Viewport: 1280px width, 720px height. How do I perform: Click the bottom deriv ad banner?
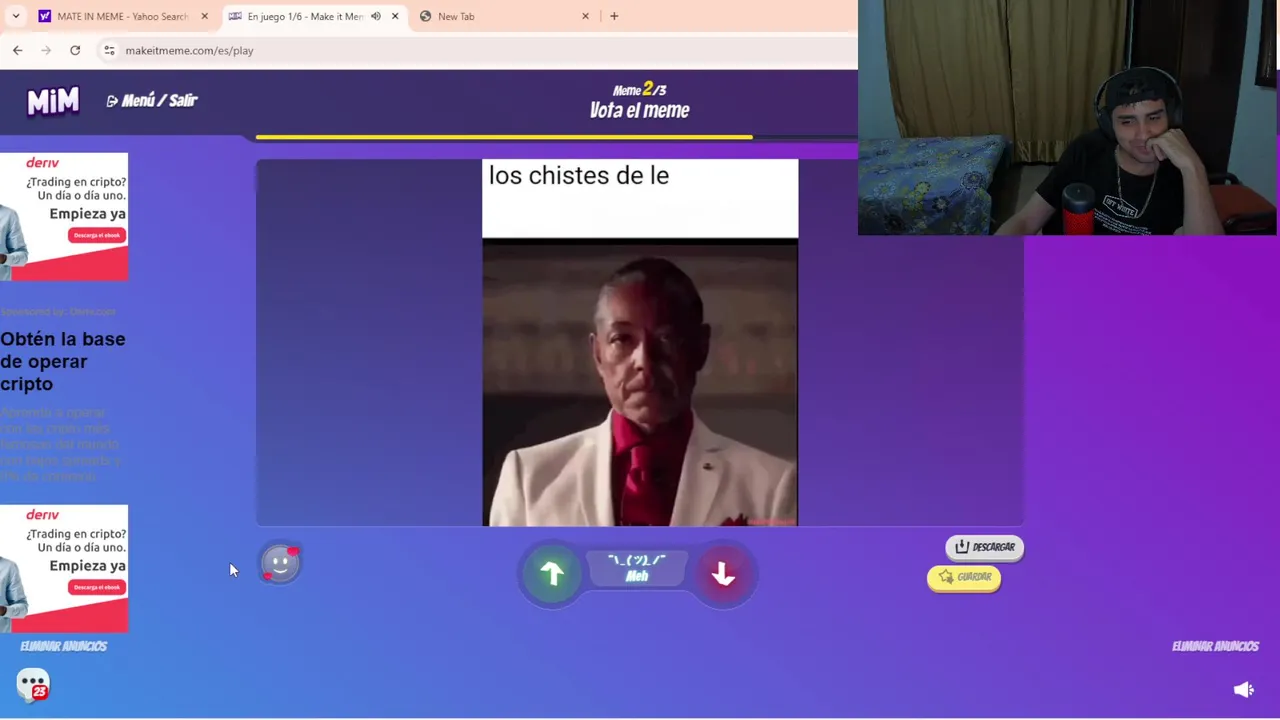(64, 568)
